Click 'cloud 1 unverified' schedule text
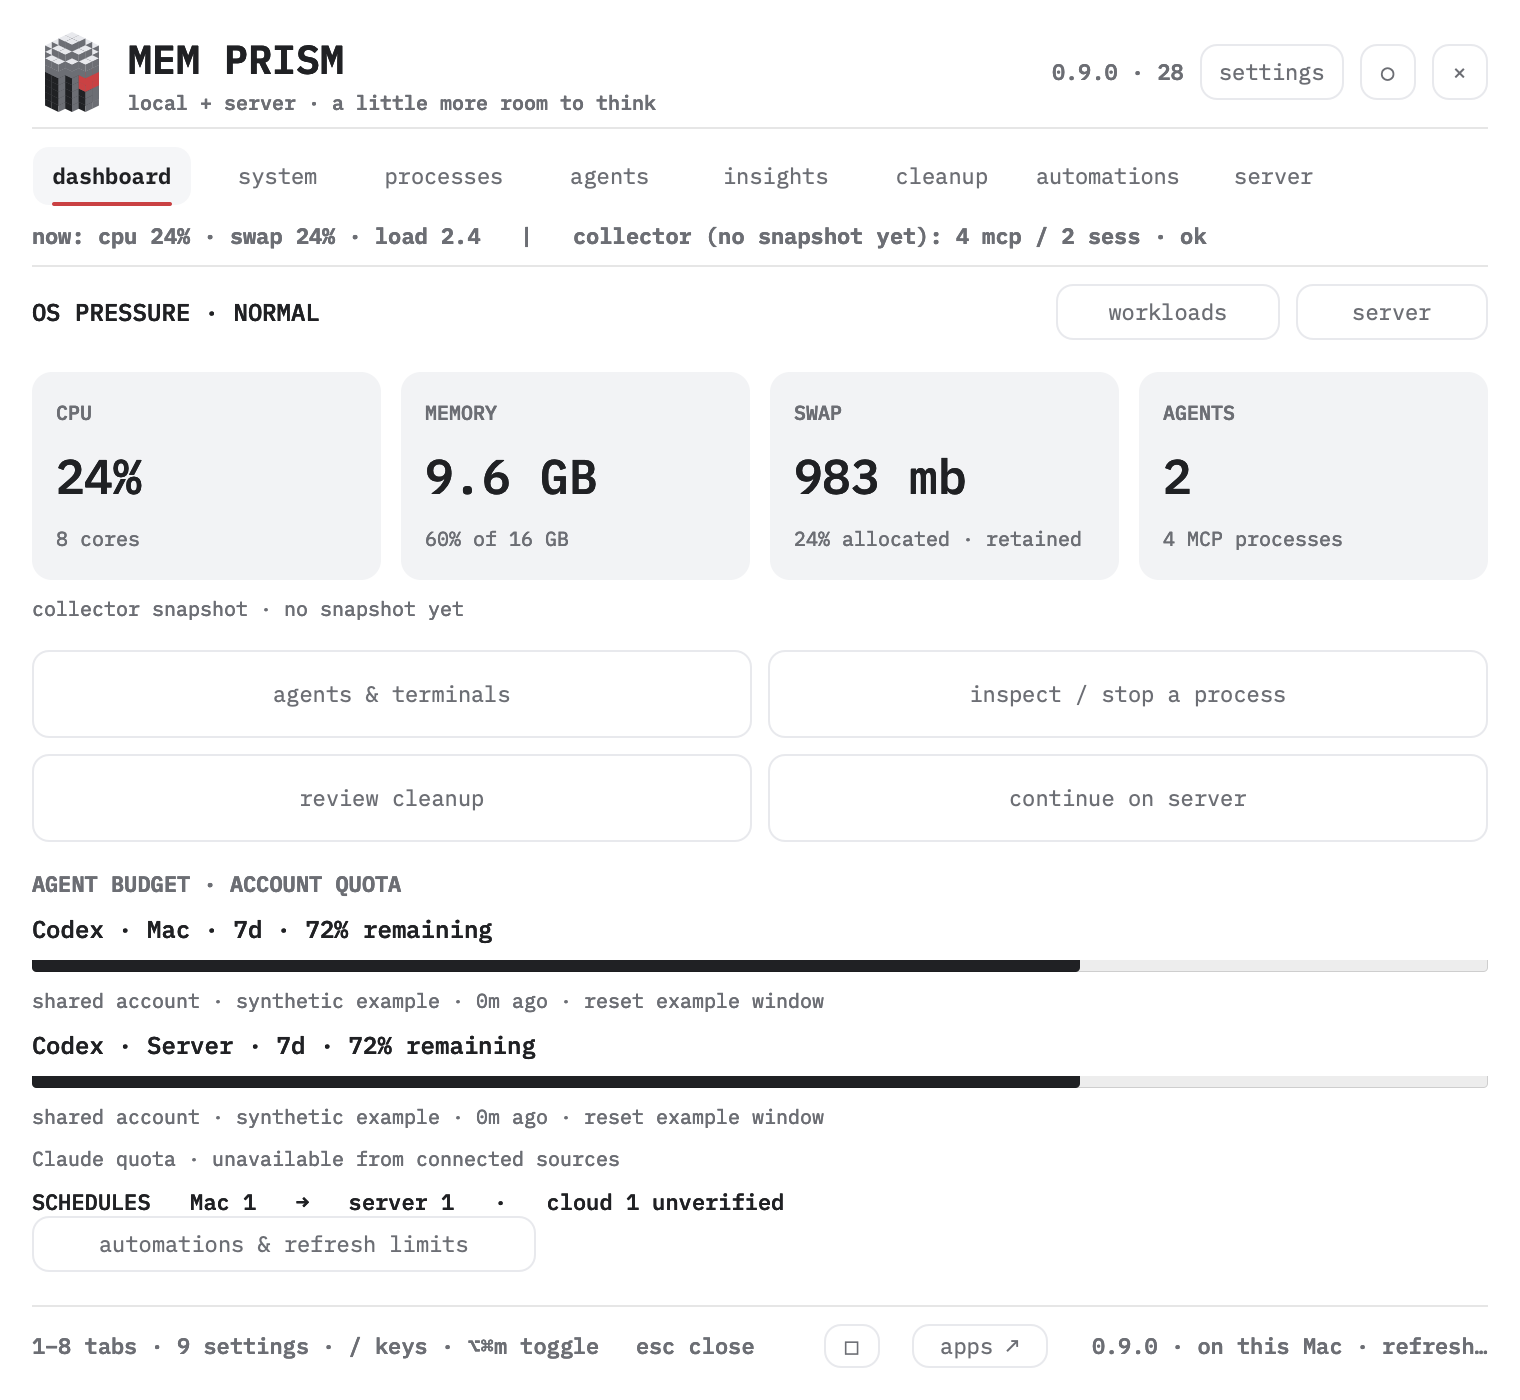This screenshot has width=1520, height=1400. click(665, 1202)
